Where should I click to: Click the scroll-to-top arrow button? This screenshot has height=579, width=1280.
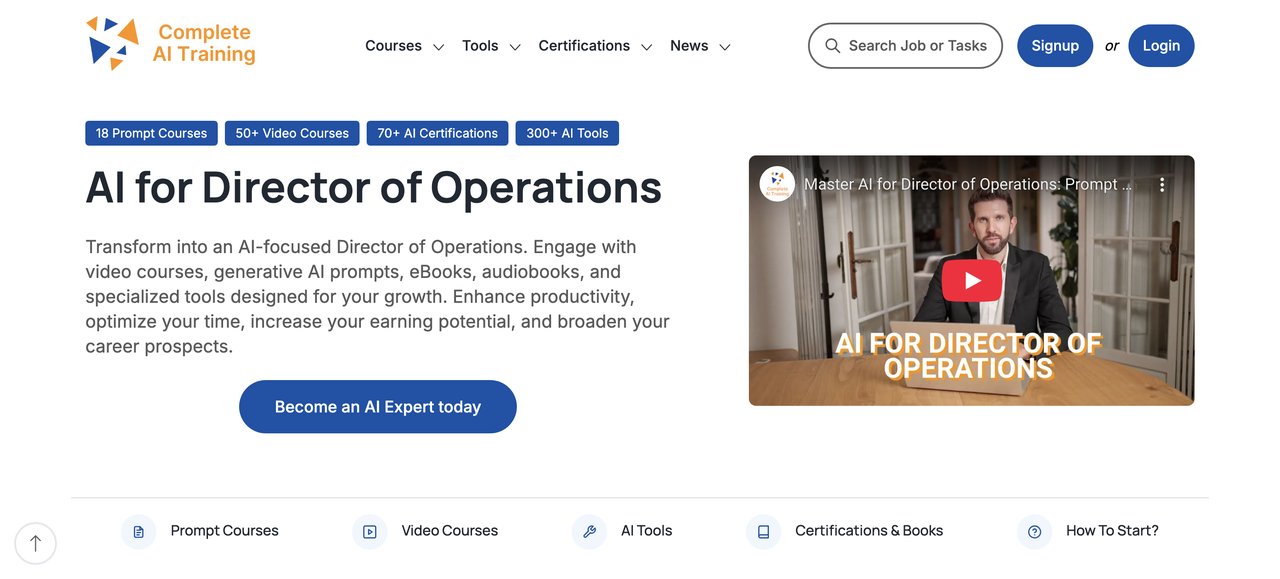pos(36,544)
